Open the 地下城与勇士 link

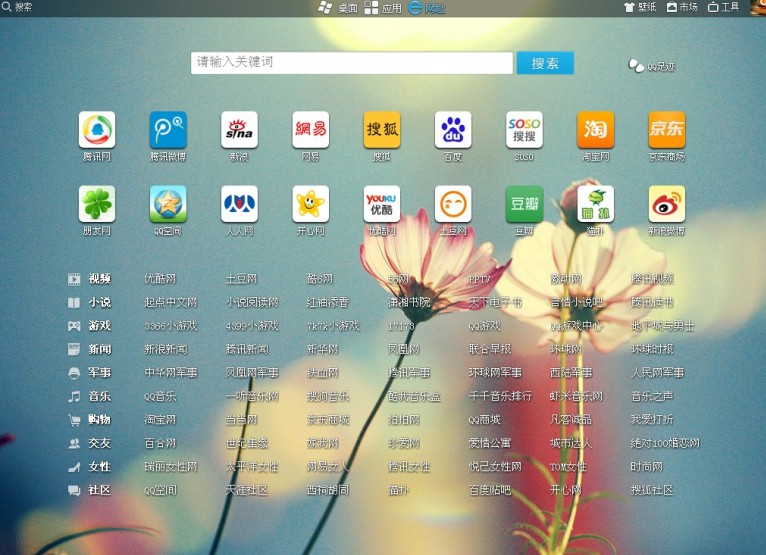662,326
